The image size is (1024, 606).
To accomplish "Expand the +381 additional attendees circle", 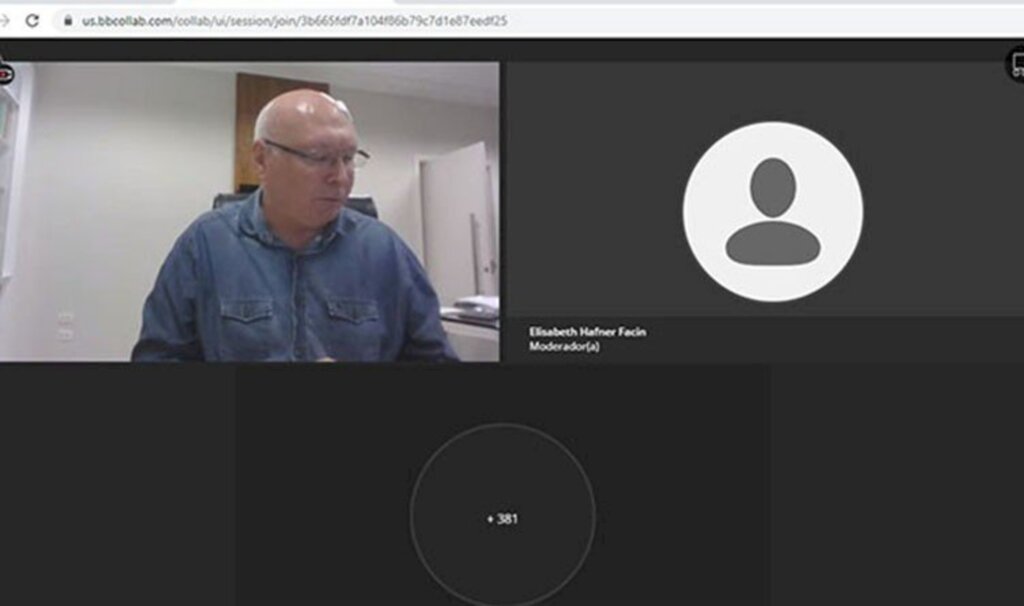I will click(x=502, y=518).
